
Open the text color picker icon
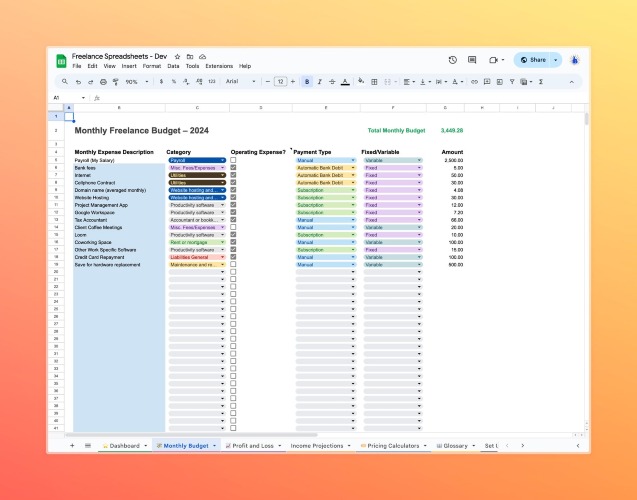tap(345, 82)
